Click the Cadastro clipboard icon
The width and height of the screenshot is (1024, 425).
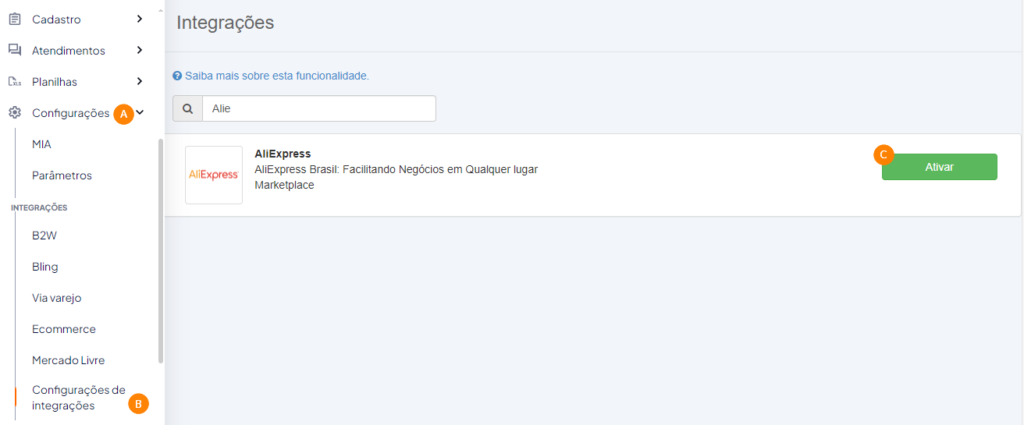pos(14,19)
